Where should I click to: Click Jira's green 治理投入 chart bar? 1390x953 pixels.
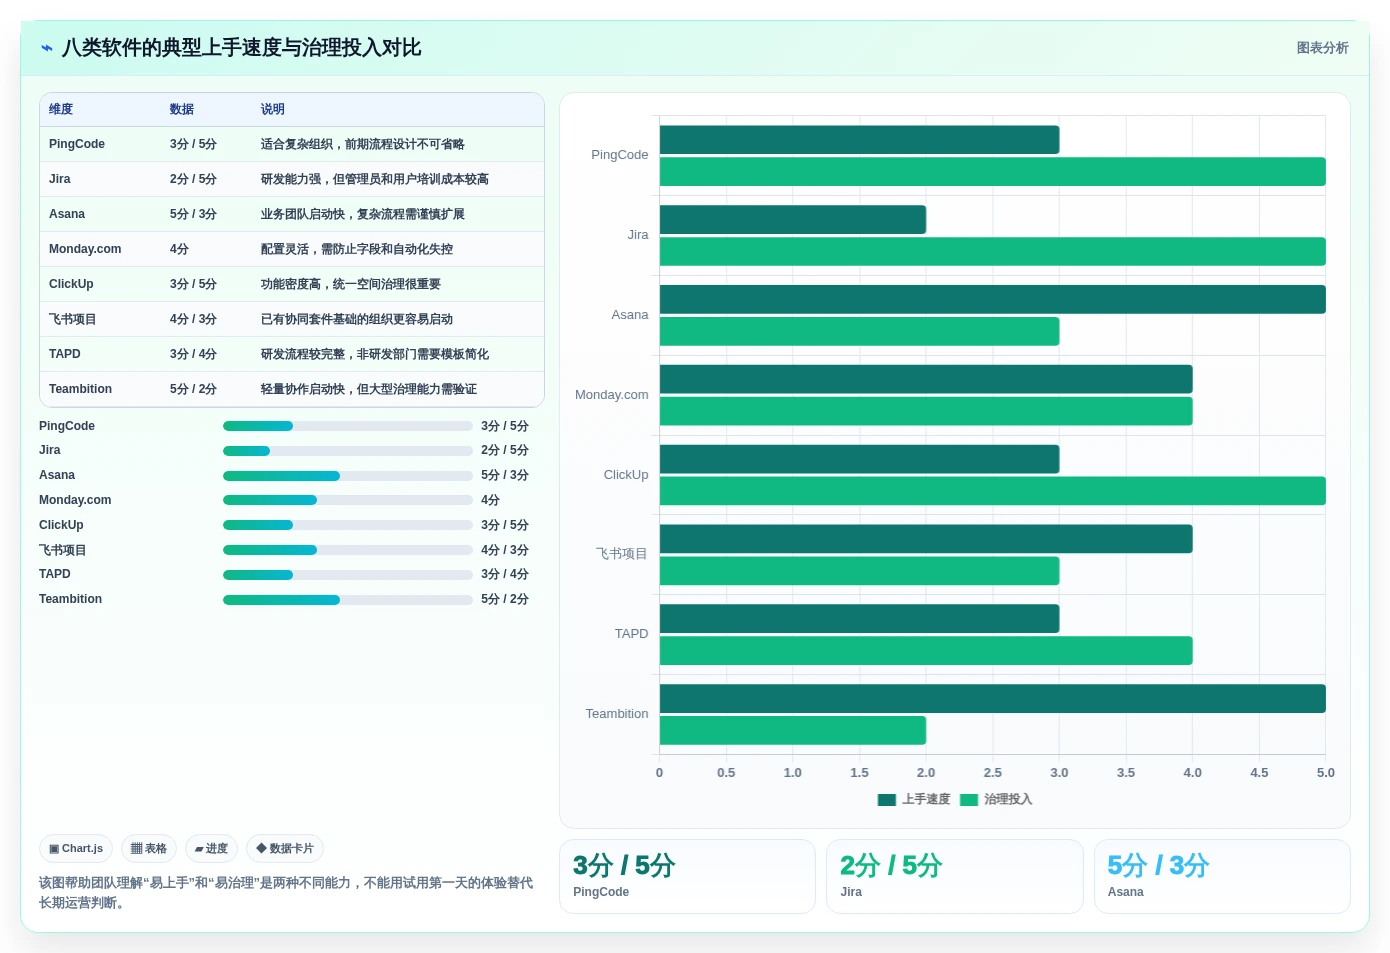(x=992, y=252)
